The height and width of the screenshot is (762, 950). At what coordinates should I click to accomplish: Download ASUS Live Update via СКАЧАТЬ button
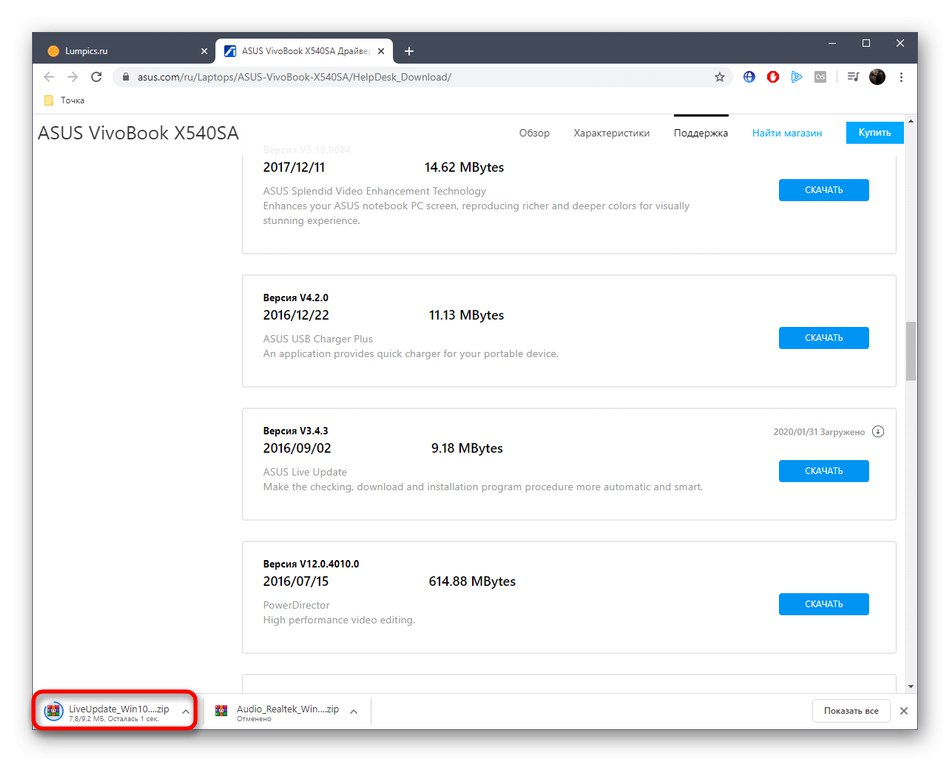(x=823, y=470)
